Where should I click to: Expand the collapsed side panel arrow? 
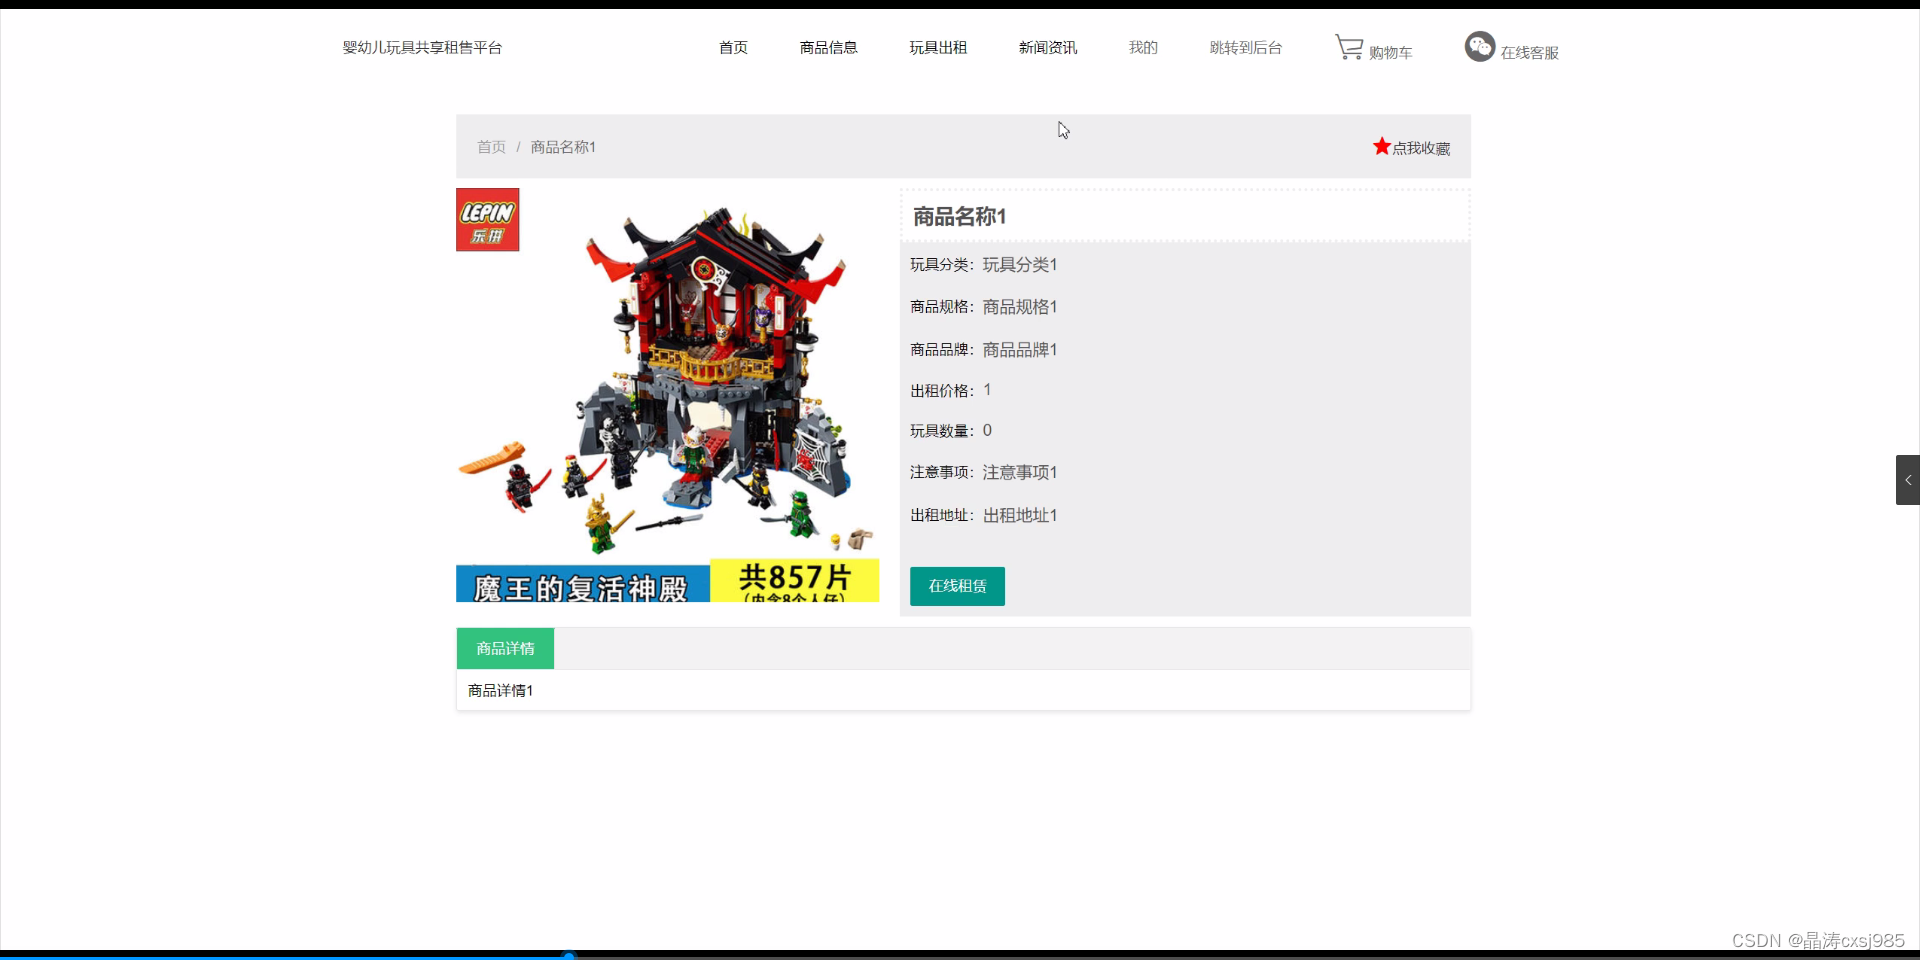pyautogui.click(x=1908, y=480)
